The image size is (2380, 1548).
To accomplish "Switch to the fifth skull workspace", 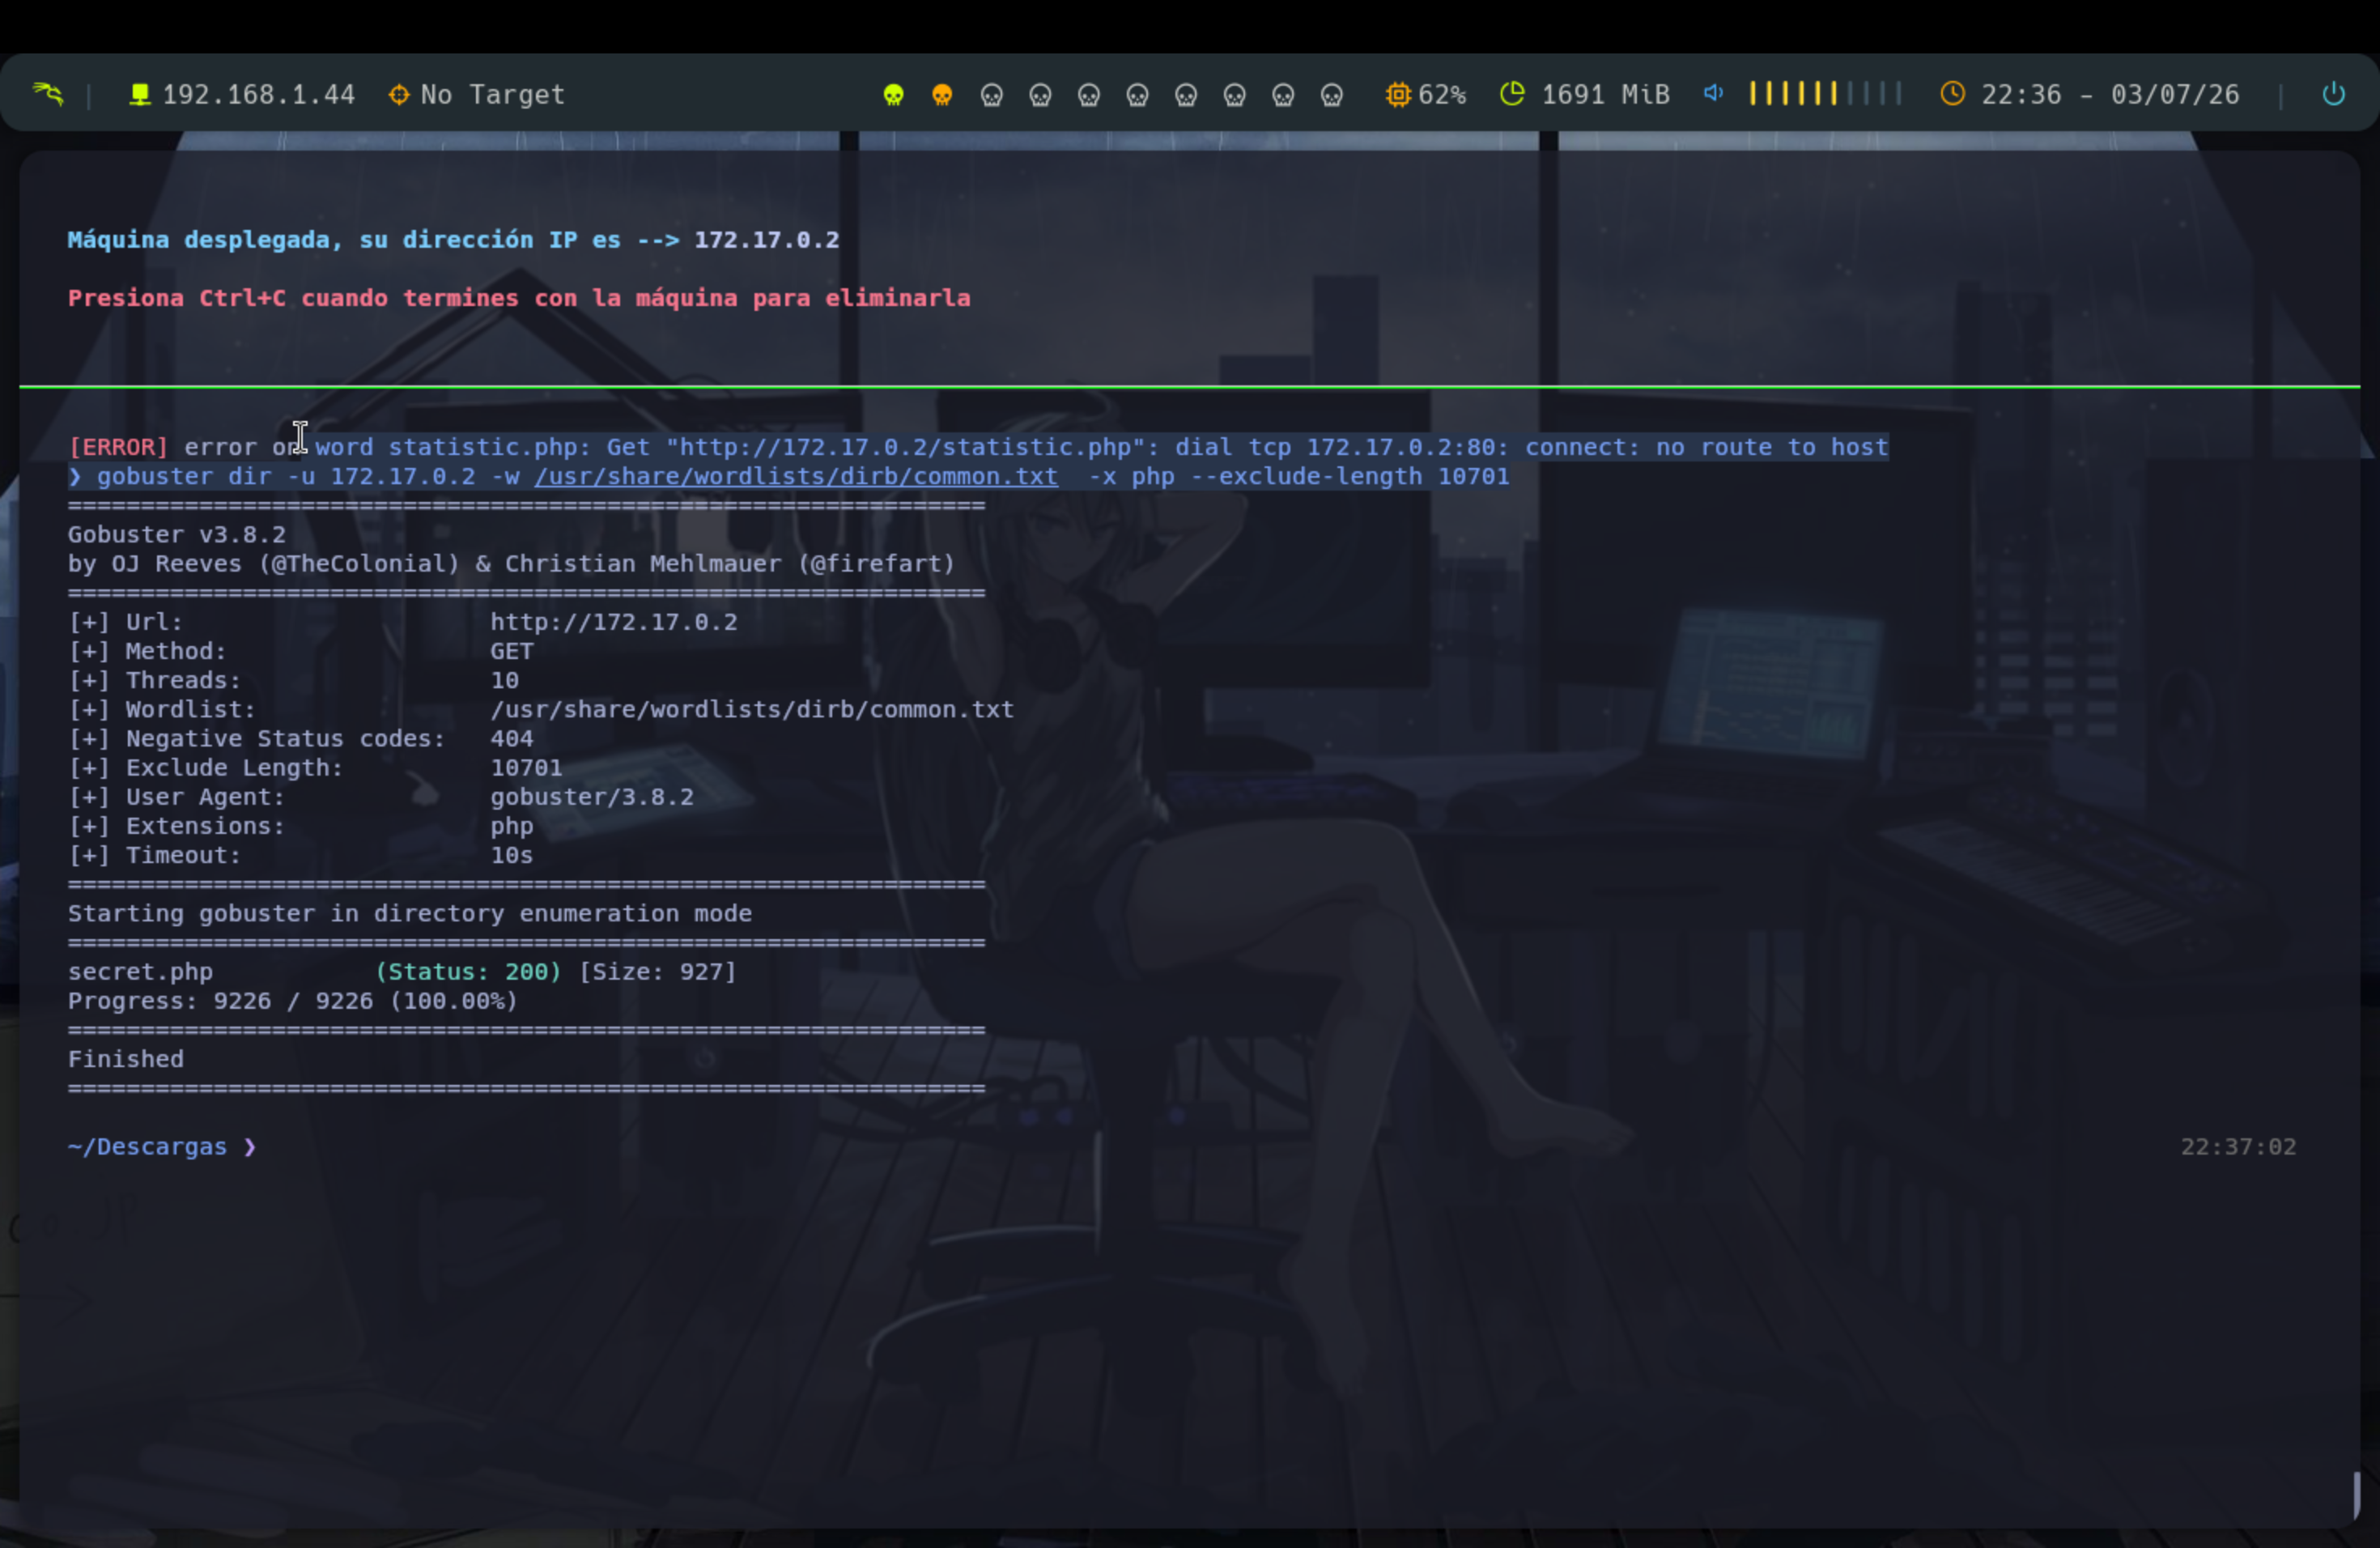I will (1089, 95).
